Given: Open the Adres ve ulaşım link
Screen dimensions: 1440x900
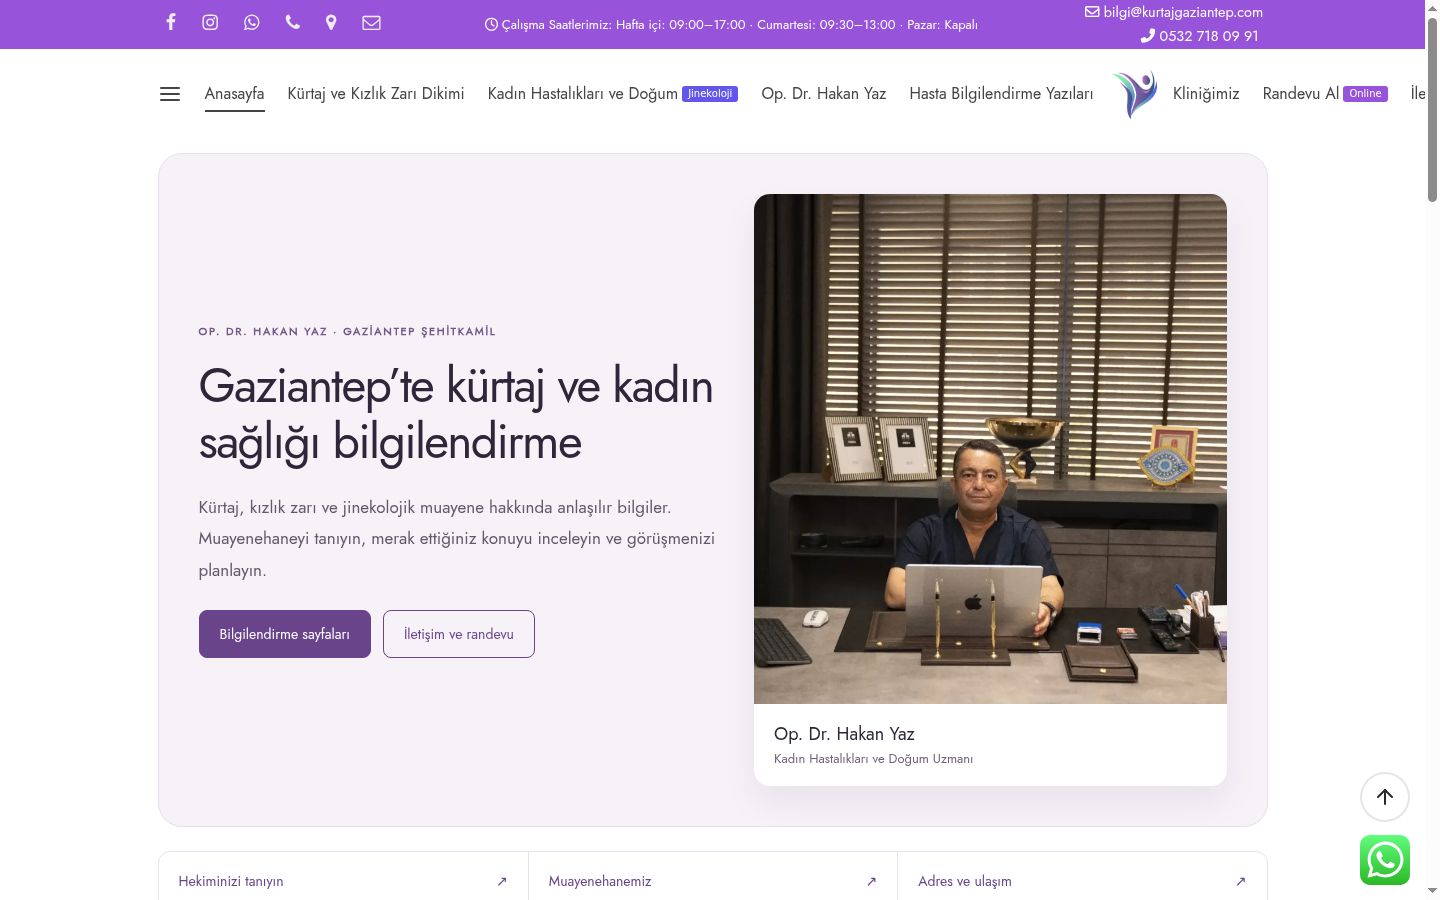Looking at the screenshot, I should 1082,880.
